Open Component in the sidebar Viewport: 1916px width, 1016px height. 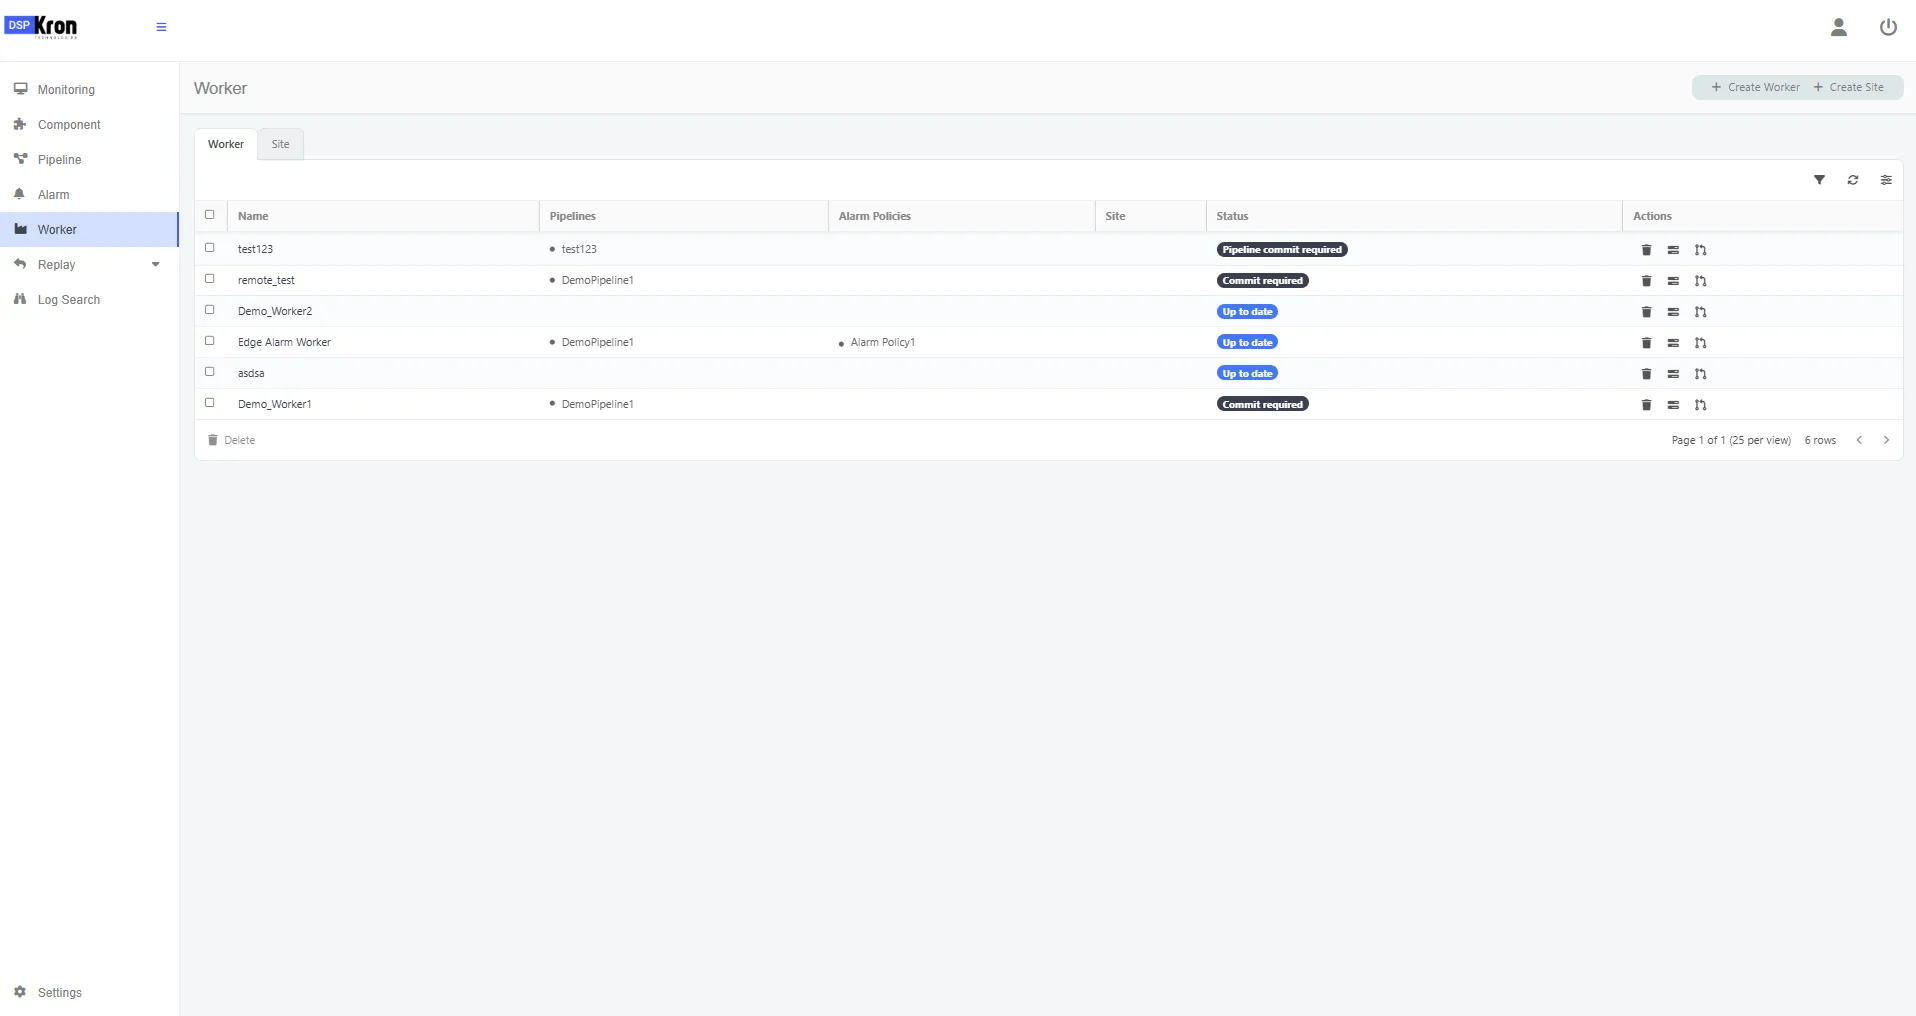coord(89,125)
